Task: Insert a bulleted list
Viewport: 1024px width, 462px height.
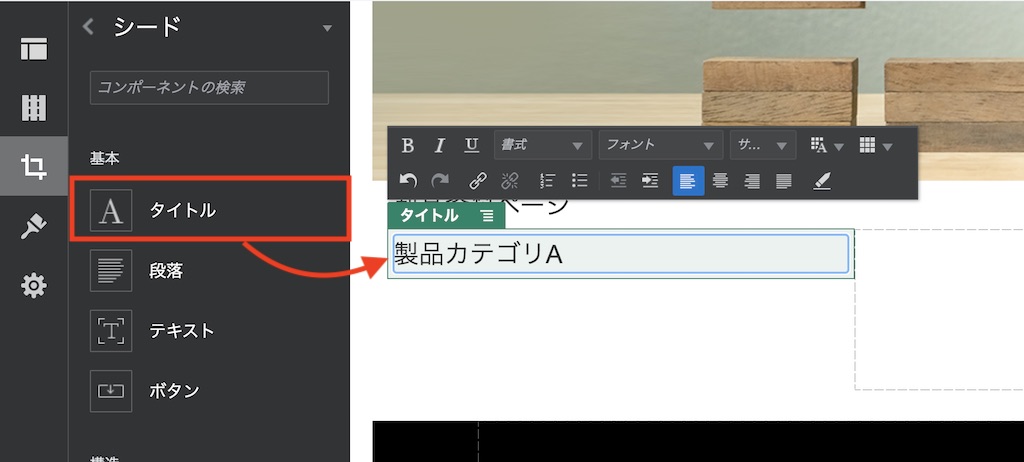Action: [x=579, y=181]
